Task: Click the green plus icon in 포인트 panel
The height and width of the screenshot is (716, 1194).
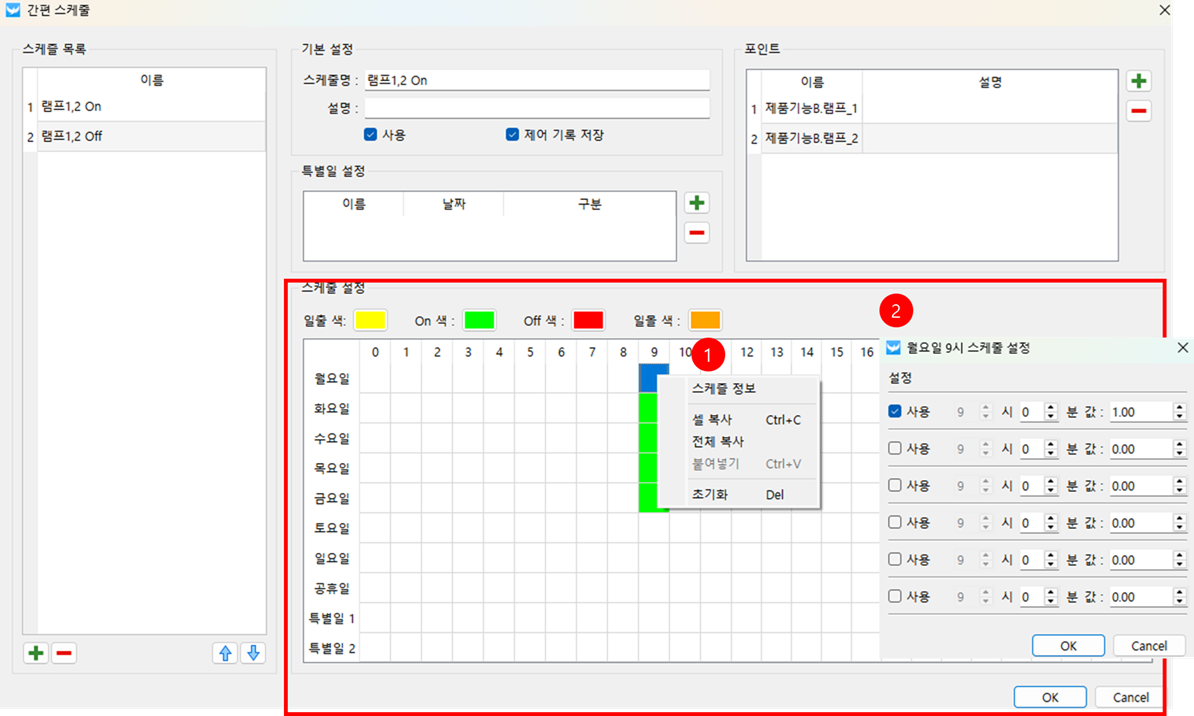Action: (1138, 81)
